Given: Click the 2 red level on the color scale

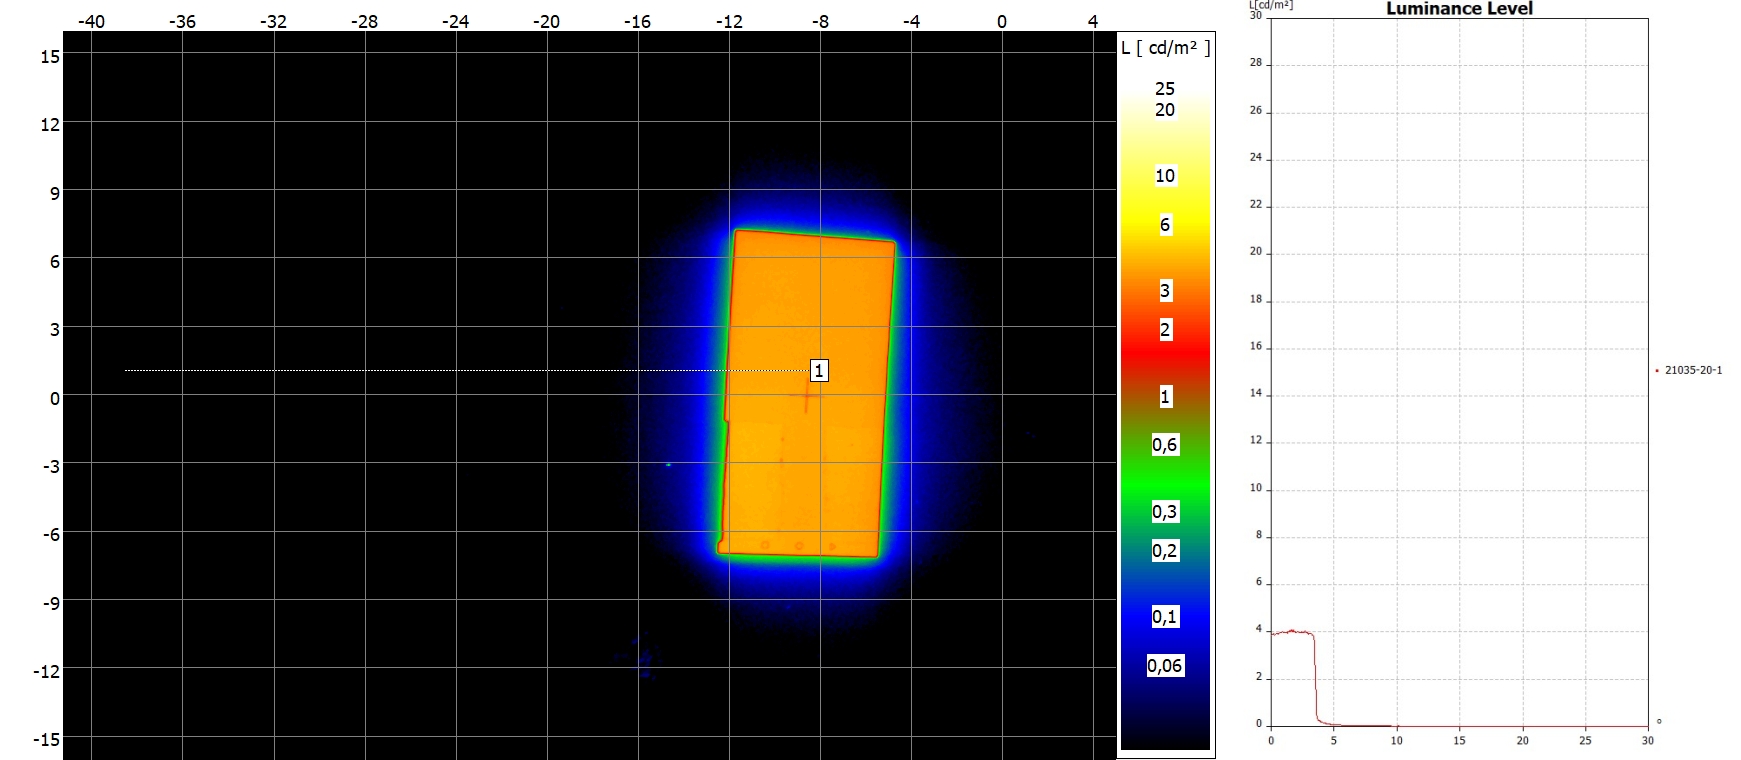Looking at the screenshot, I should tap(1165, 330).
